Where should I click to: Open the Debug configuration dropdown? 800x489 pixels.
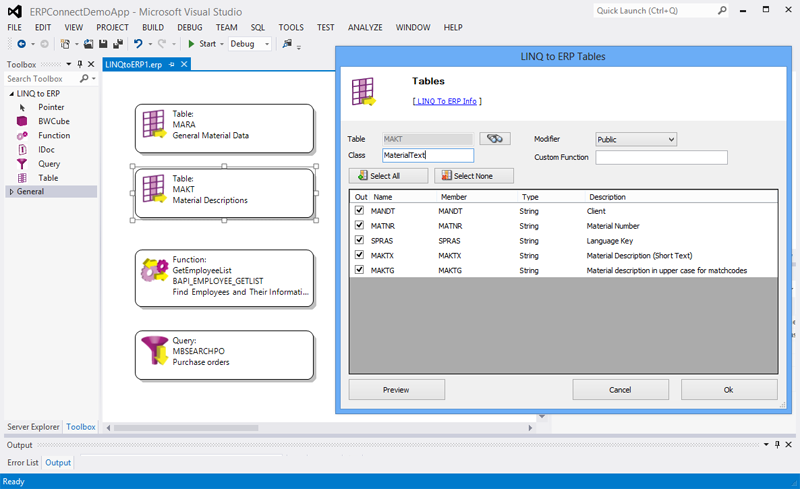click(249, 44)
